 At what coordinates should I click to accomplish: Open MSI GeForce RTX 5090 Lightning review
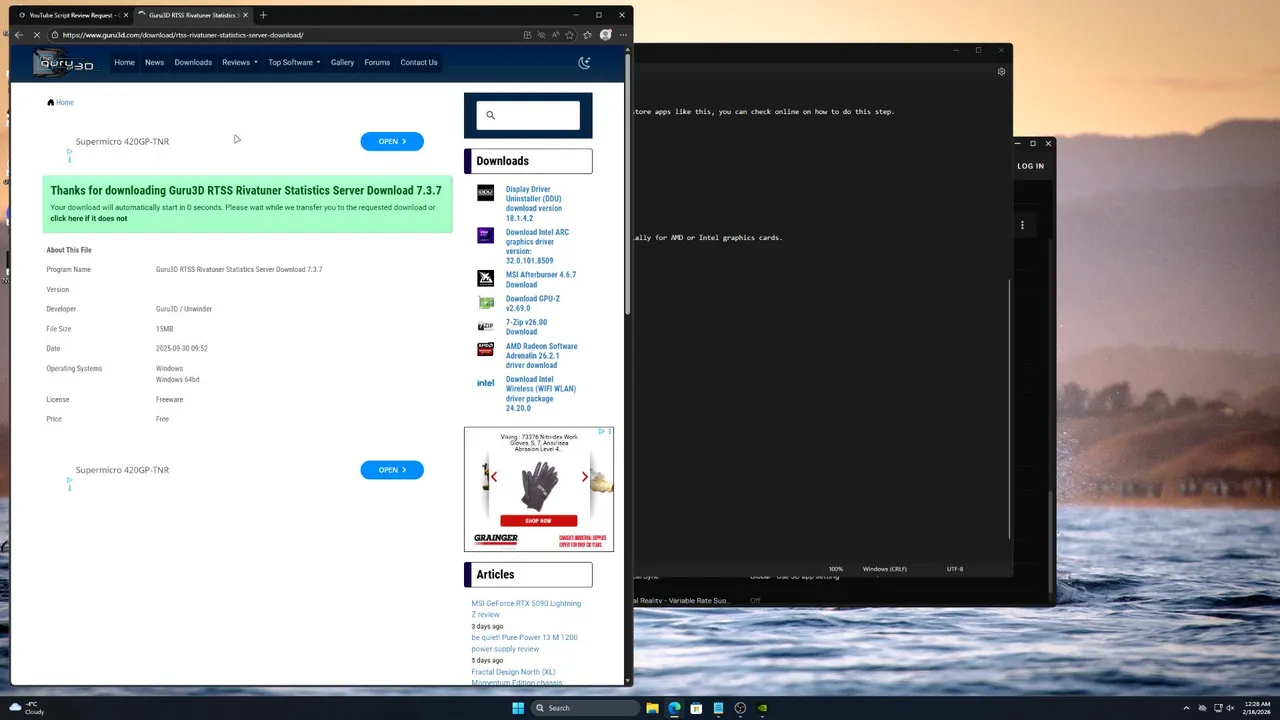click(x=526, y=608)
